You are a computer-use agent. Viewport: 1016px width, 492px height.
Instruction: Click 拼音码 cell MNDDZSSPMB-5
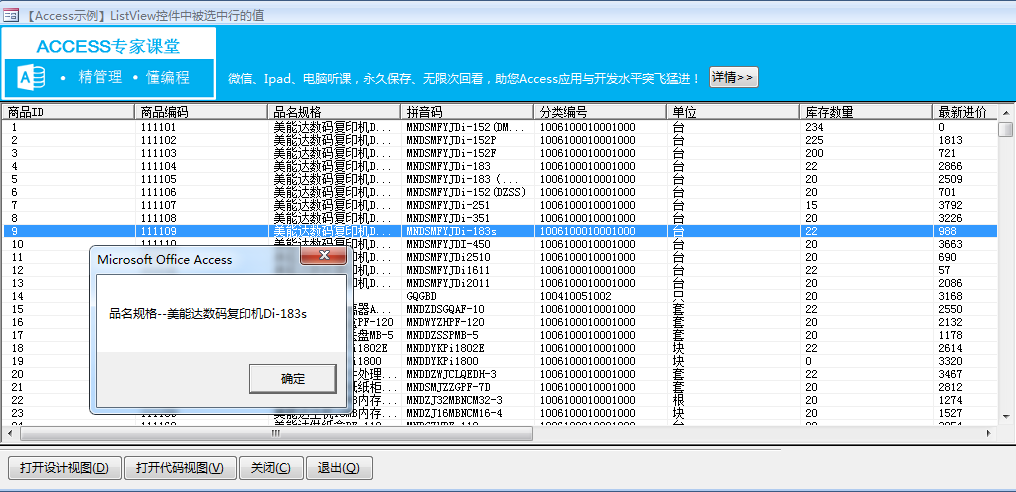pos(442,334)
